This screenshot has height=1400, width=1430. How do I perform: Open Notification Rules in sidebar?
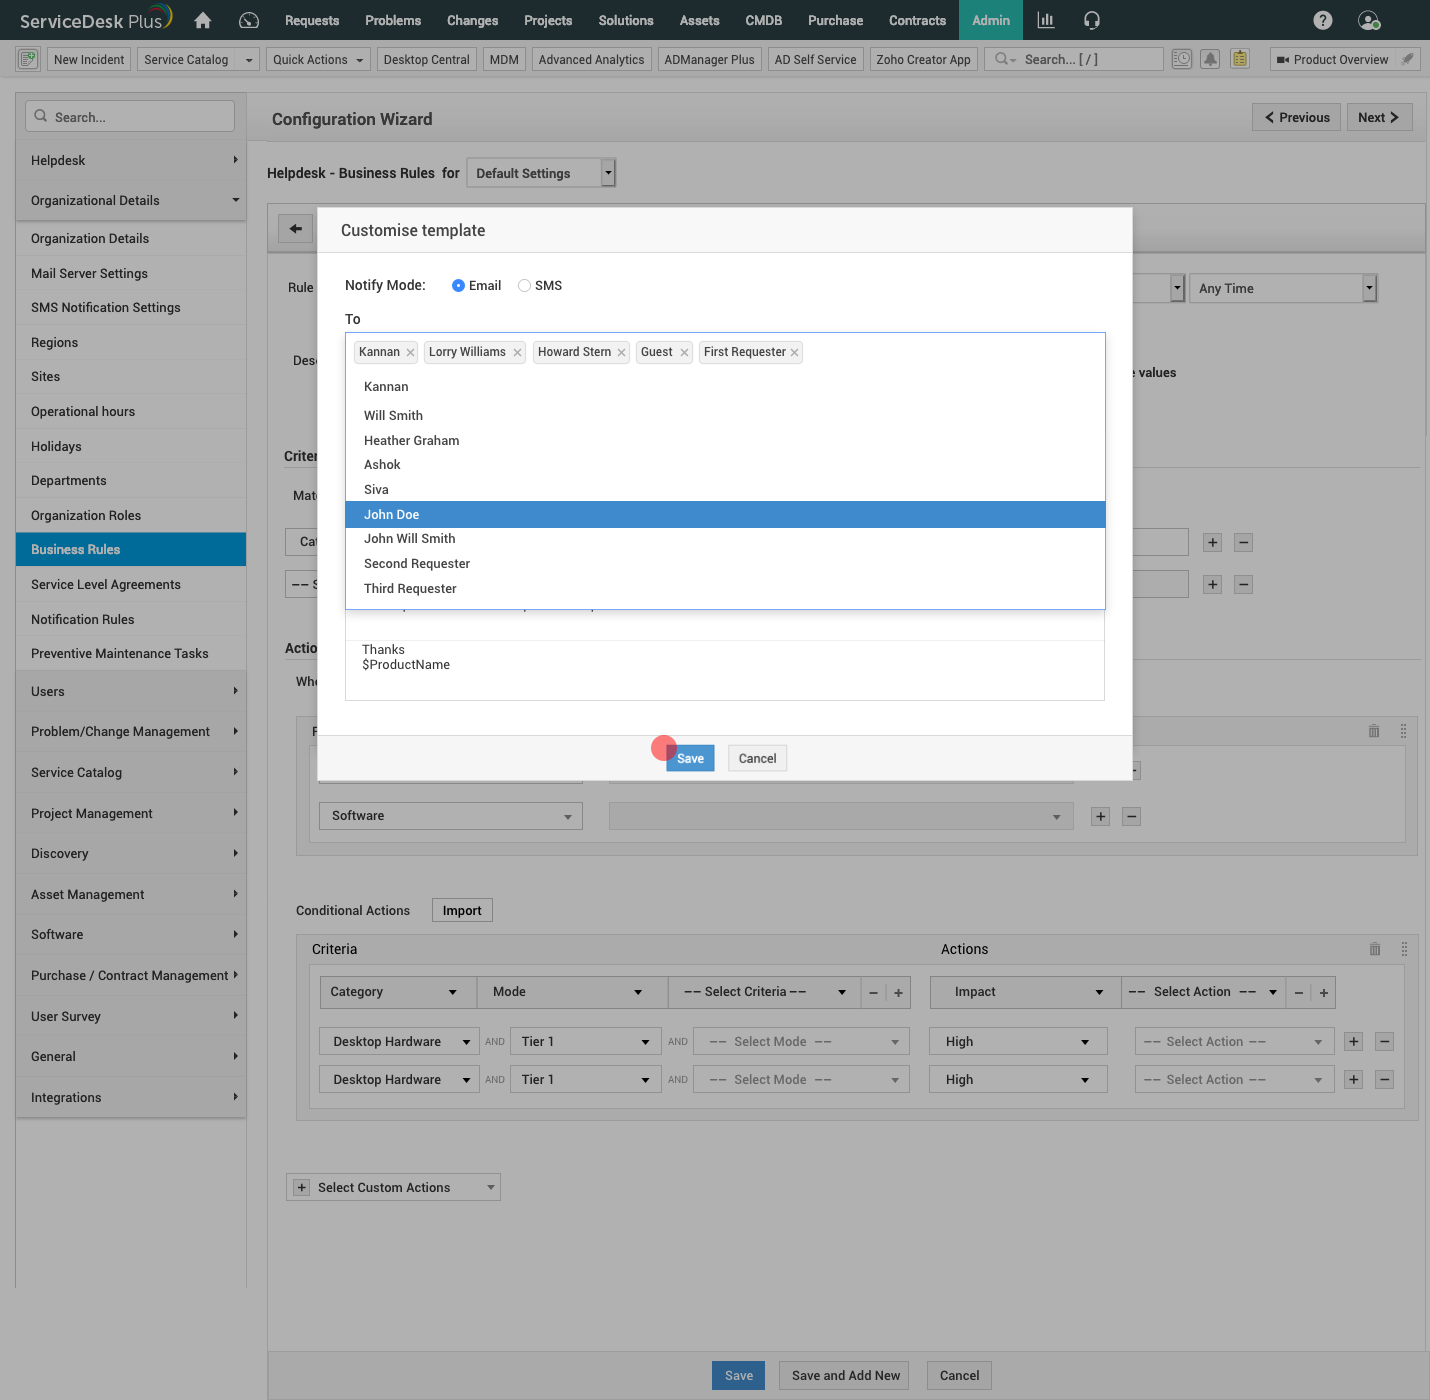(x=82, y=619)
